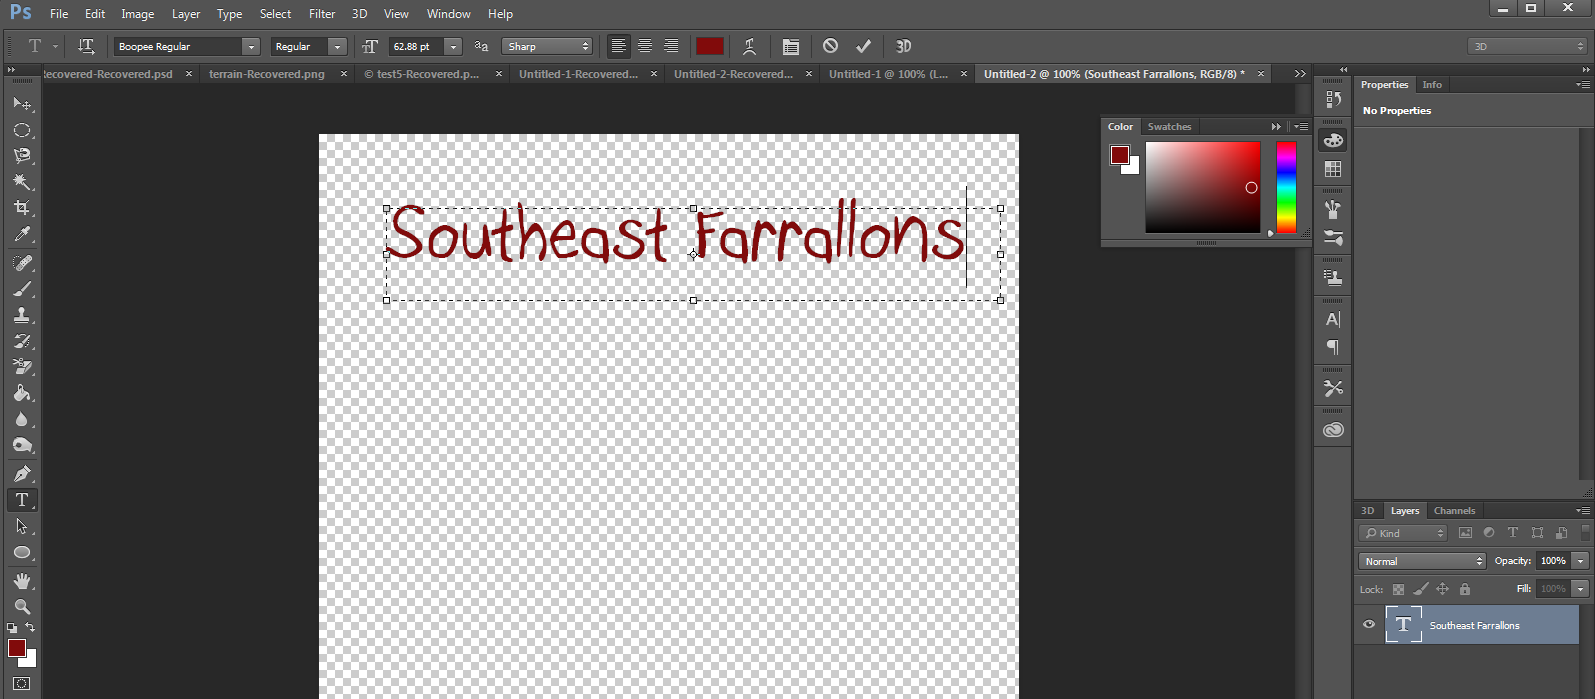This screenshot has width=1595, height=699.
Task: Select the Brush tool
Action: (x=22, y=289)
